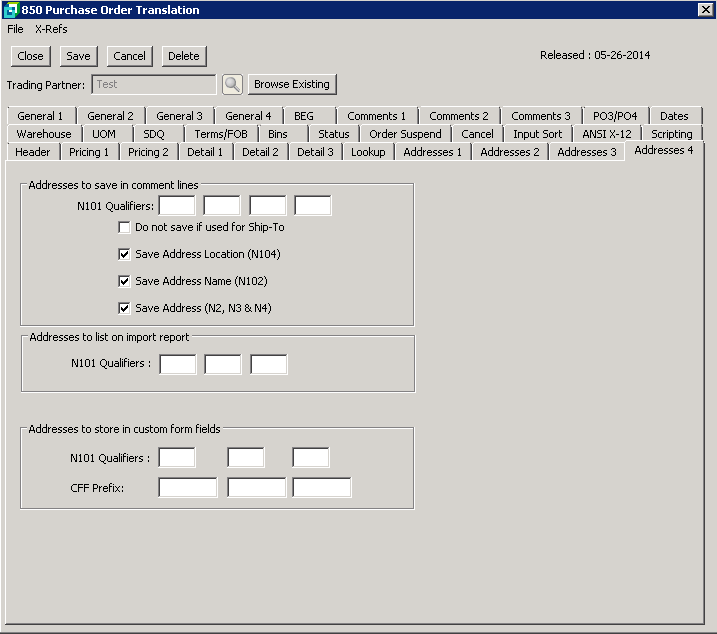
Task: Click the first CFF Prefix input field
Action: point(187,488)
